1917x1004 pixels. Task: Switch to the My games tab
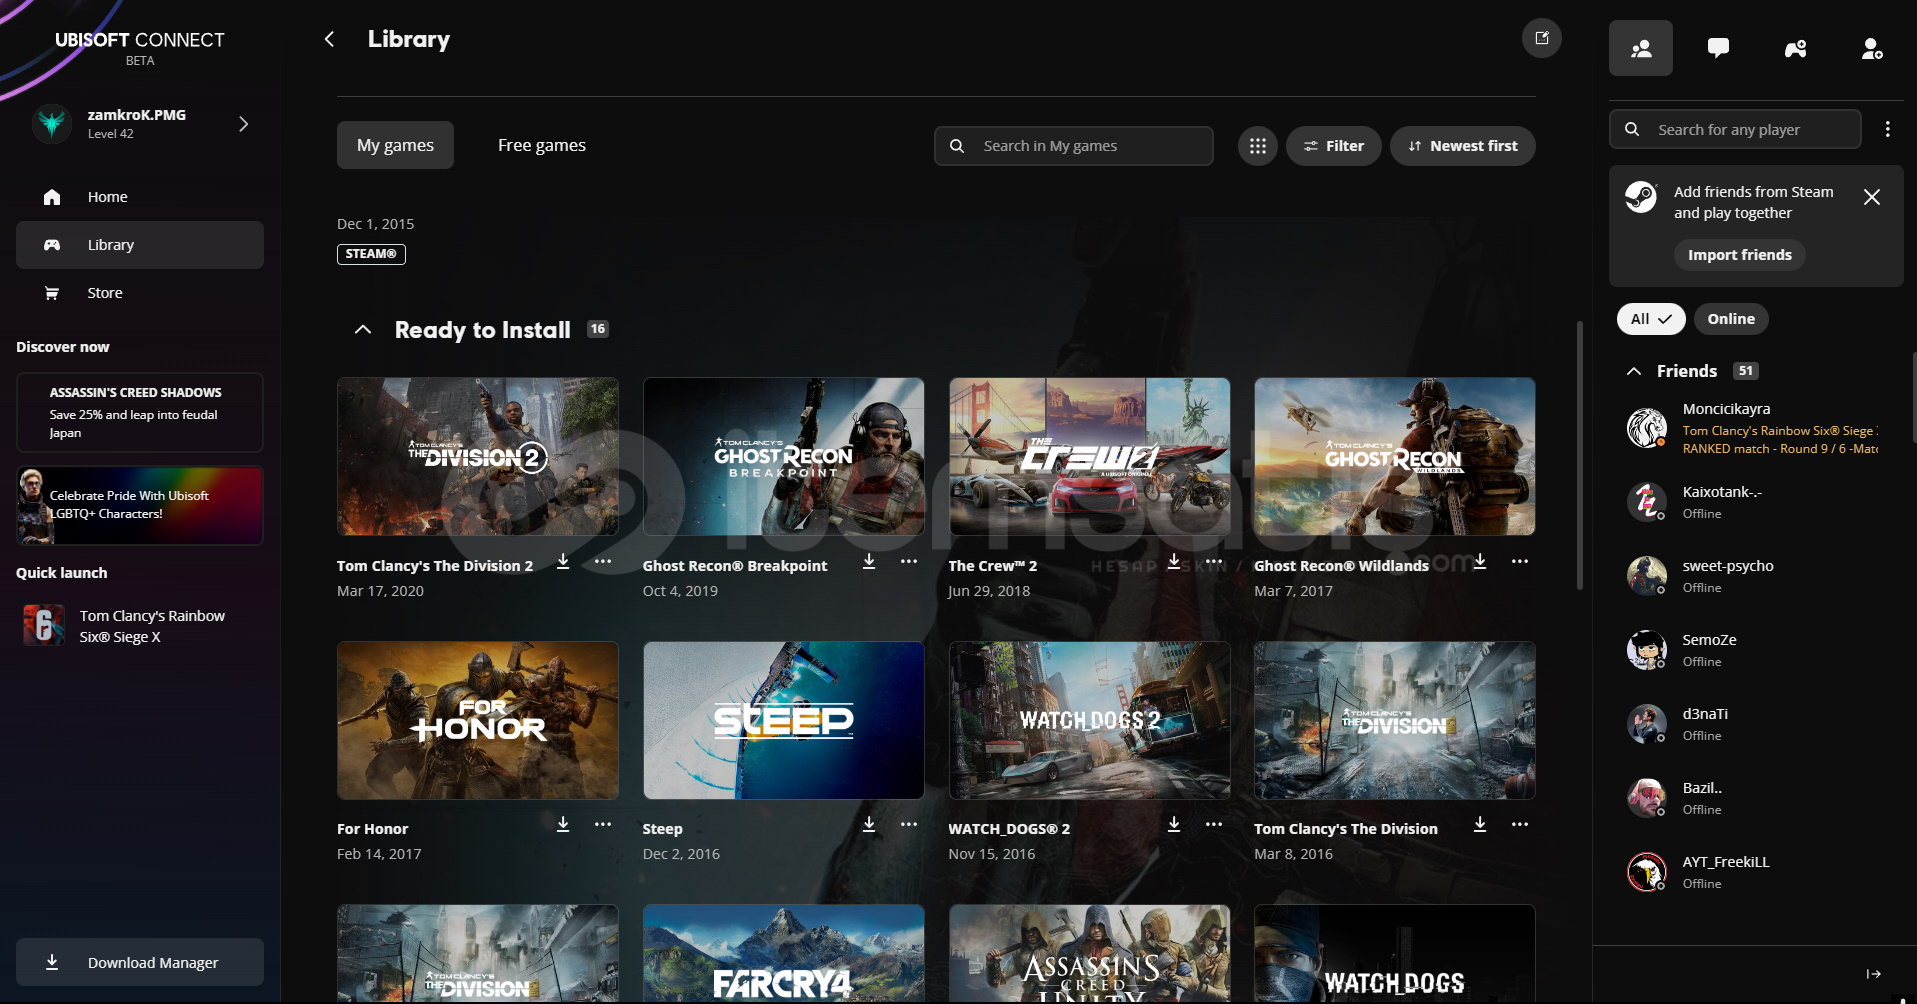[x=395, y=145]
